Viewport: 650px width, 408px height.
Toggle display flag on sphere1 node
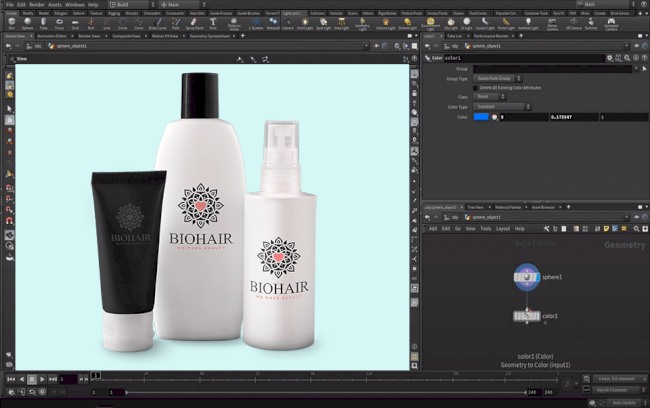click(x=537, y=277)
